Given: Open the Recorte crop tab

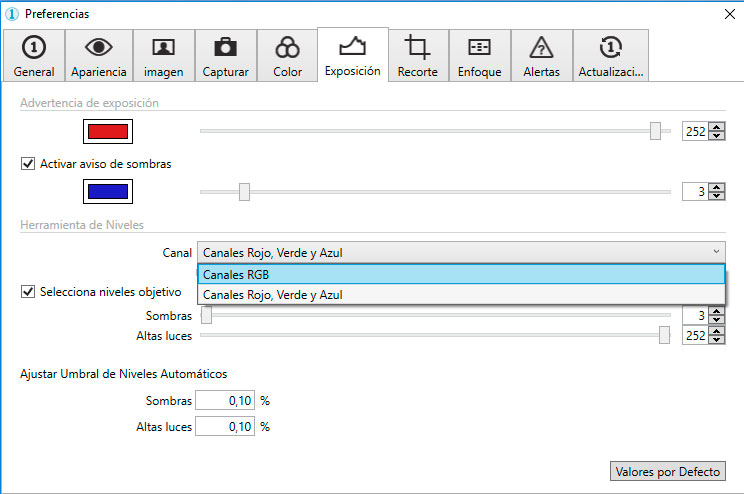Looking at the screenshot, I should (x=417, y=57).
